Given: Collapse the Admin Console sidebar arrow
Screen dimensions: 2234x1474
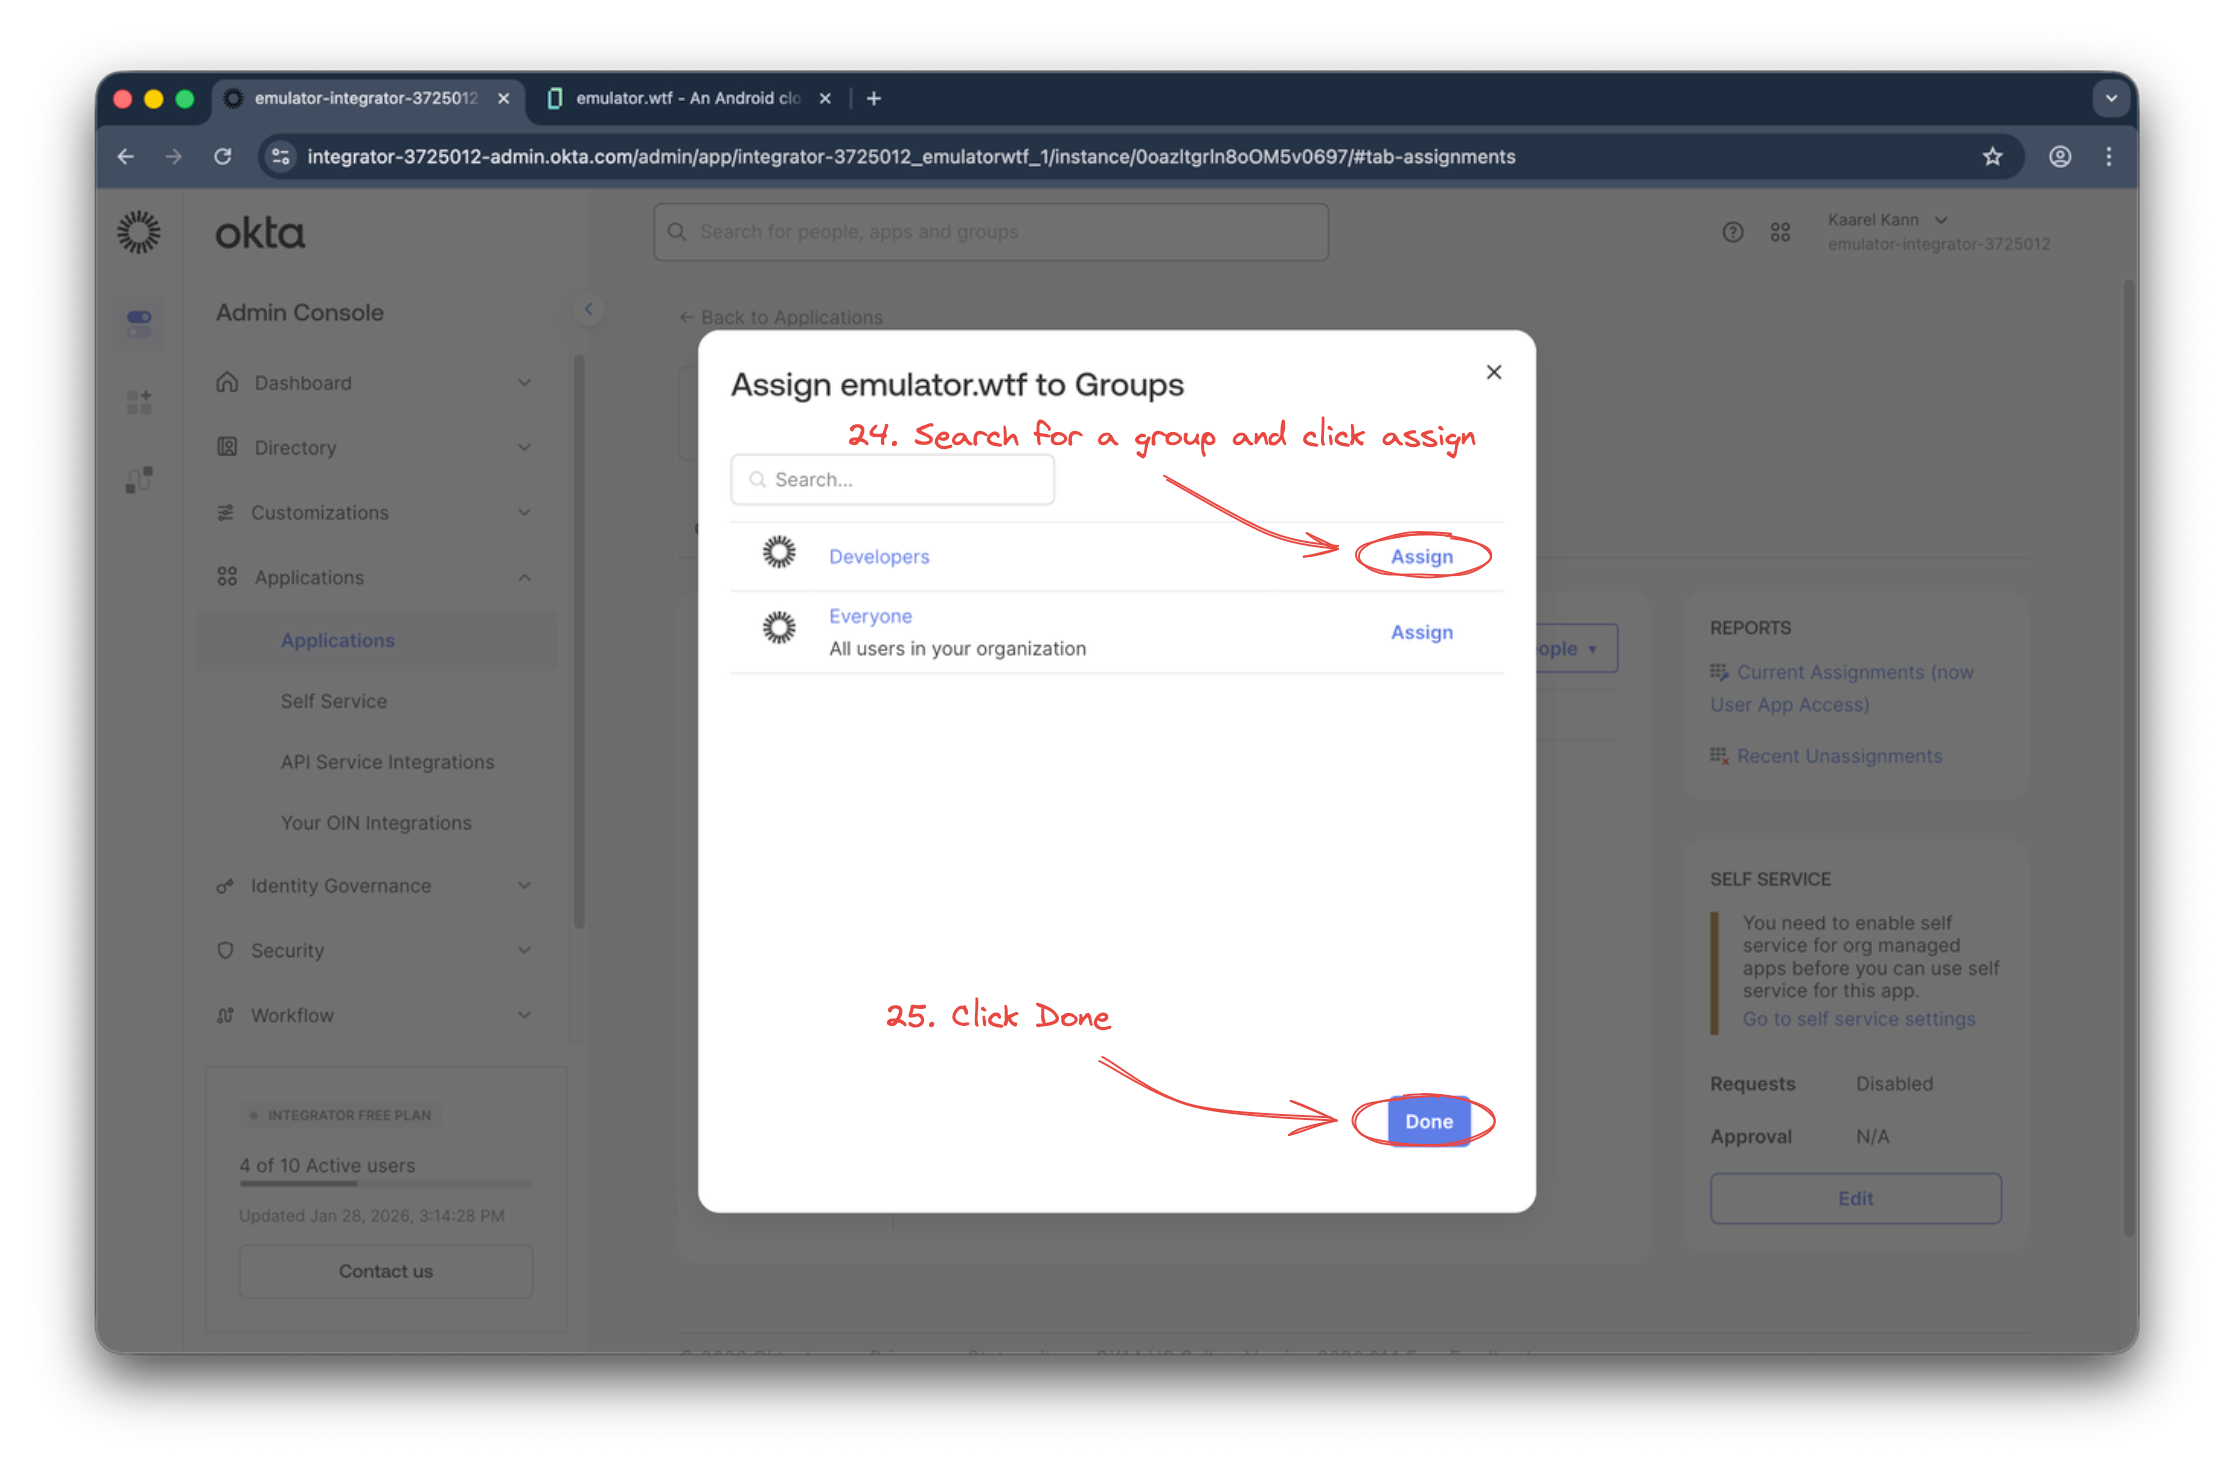Looking at the screenshot, I should click(x=589, y=309).
